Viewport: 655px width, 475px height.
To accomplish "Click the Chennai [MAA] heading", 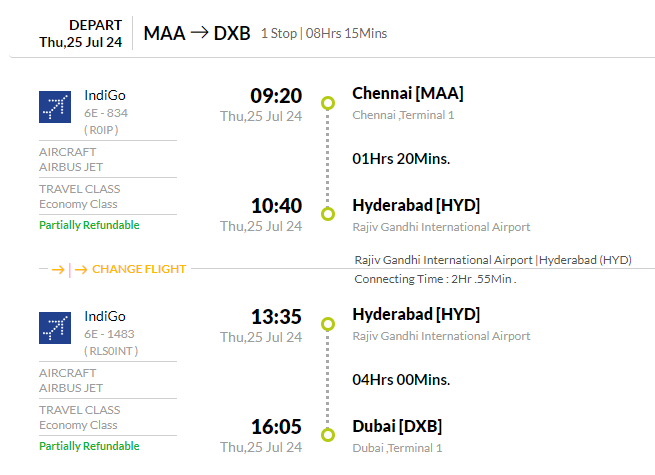I will (408, 94).
